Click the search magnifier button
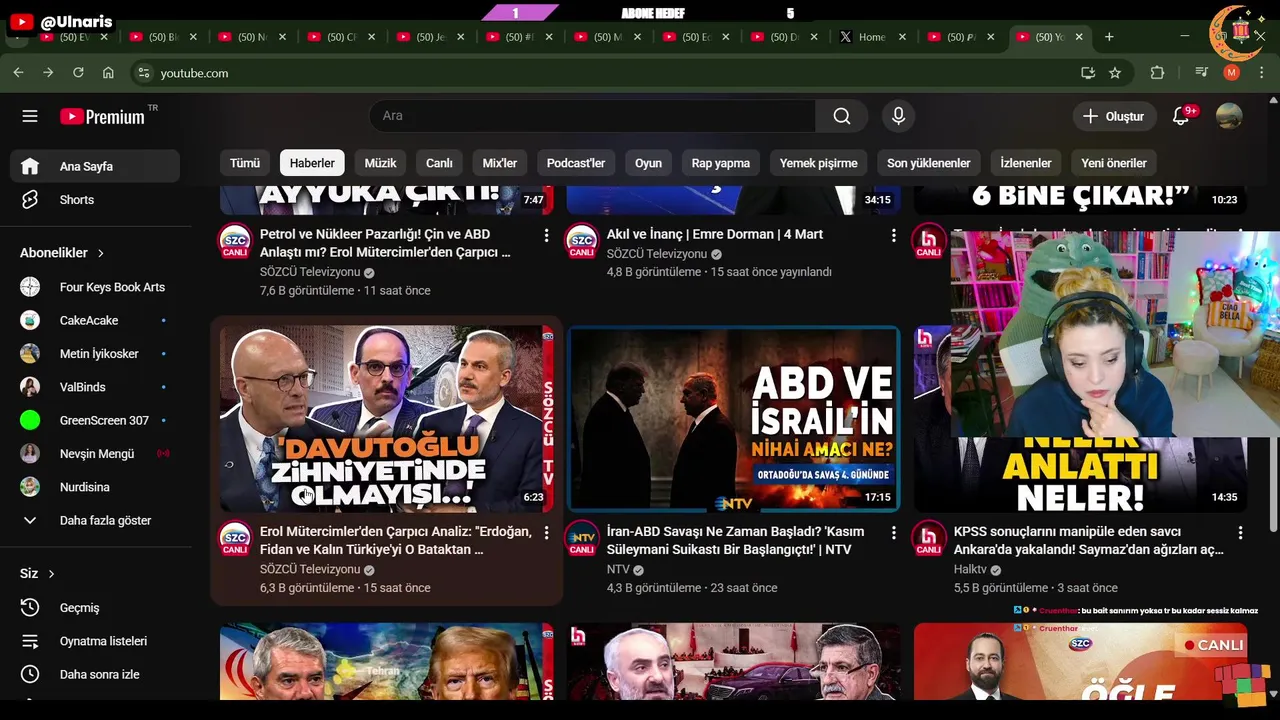The image size is (1280, 720). click(x=842, y=116)
